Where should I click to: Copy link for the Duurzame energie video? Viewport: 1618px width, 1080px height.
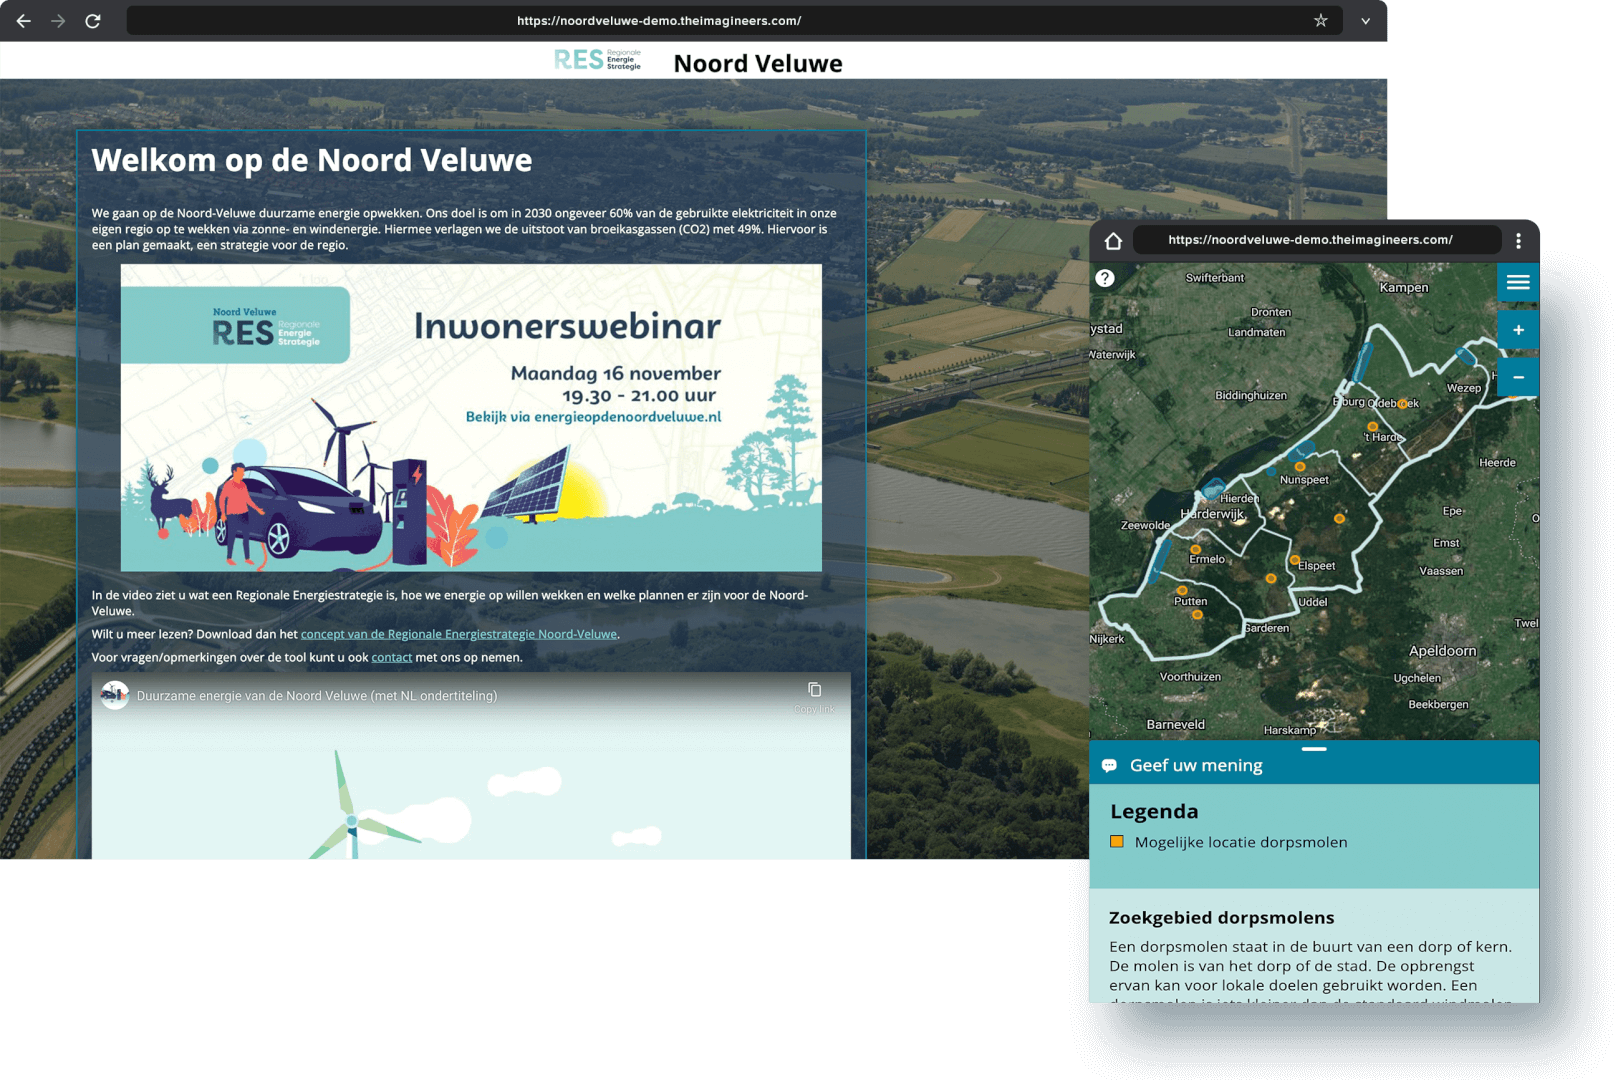pos(815,690)
